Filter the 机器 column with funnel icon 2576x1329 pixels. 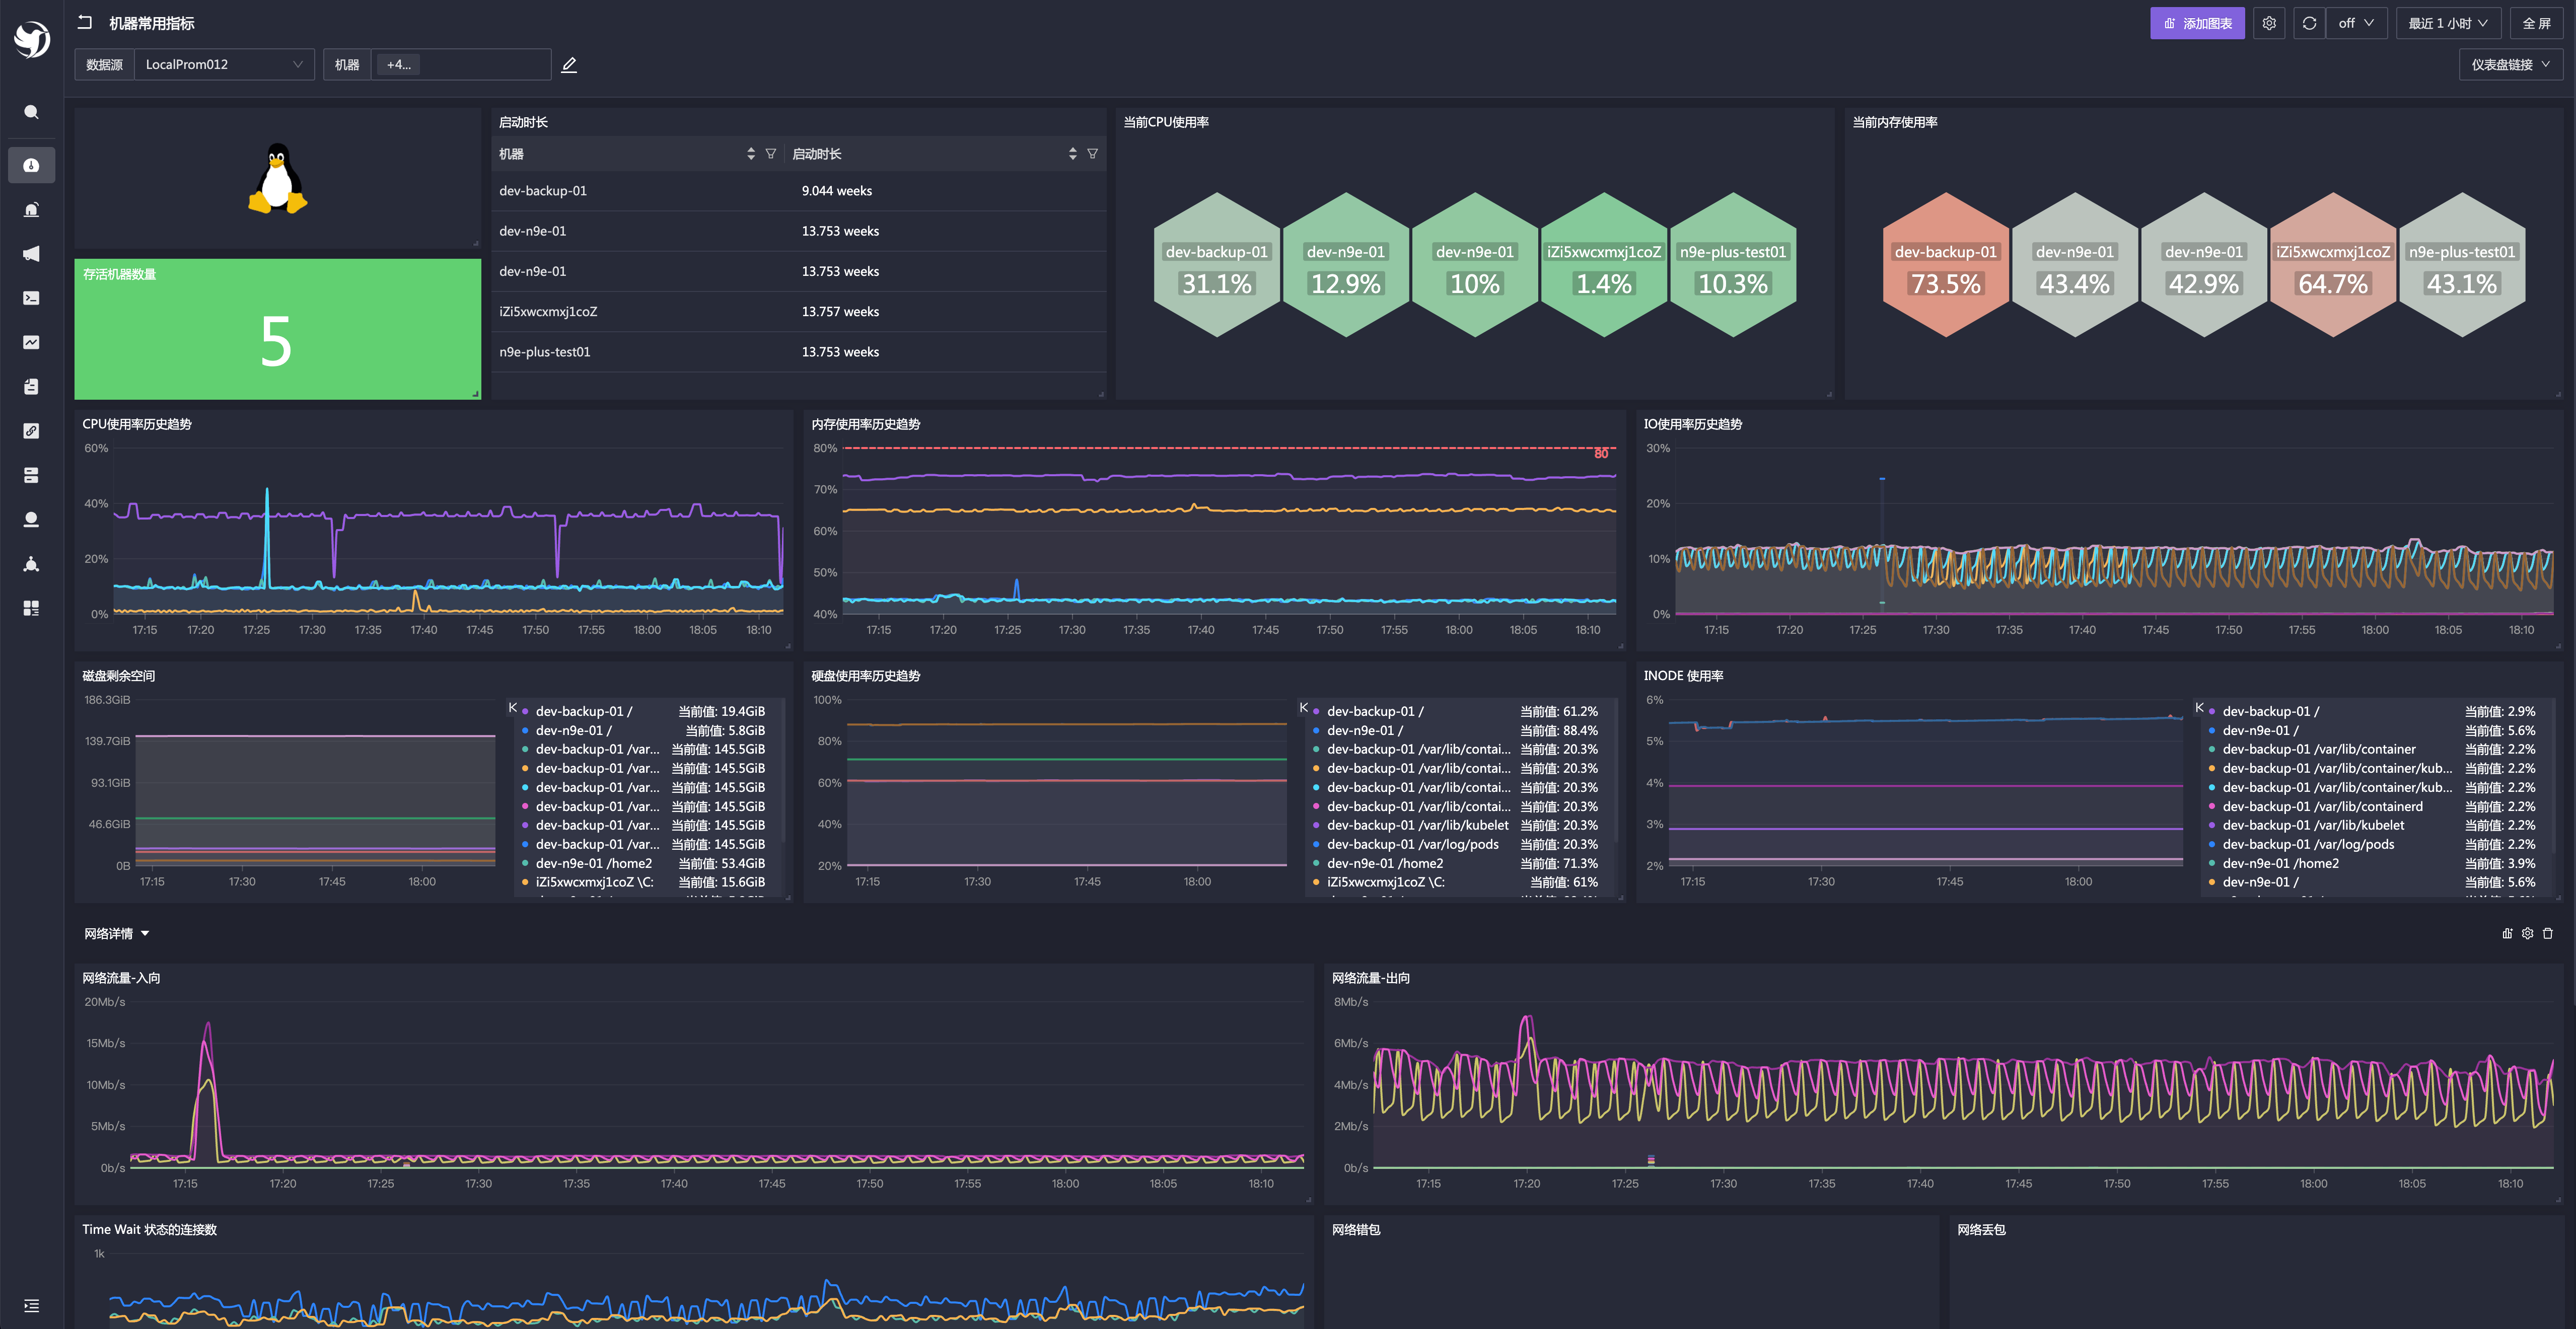[x=771, y=154]
